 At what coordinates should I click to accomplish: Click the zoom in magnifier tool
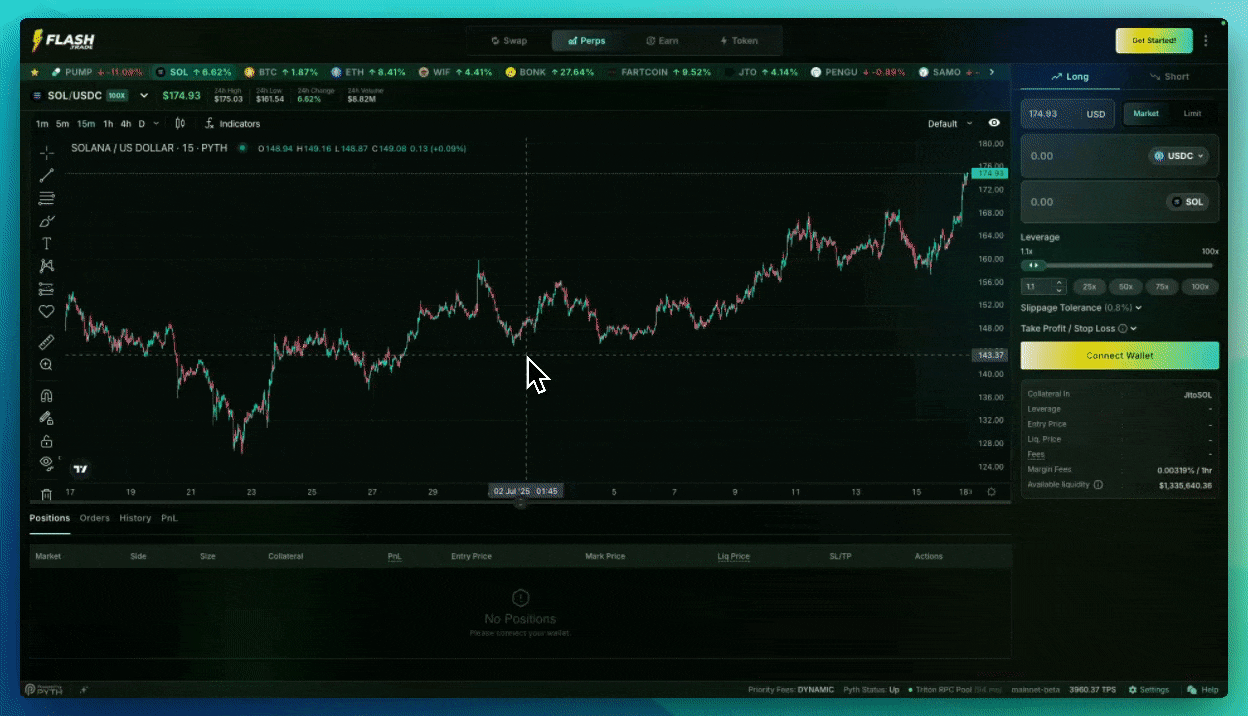click(x=46, y=365)
